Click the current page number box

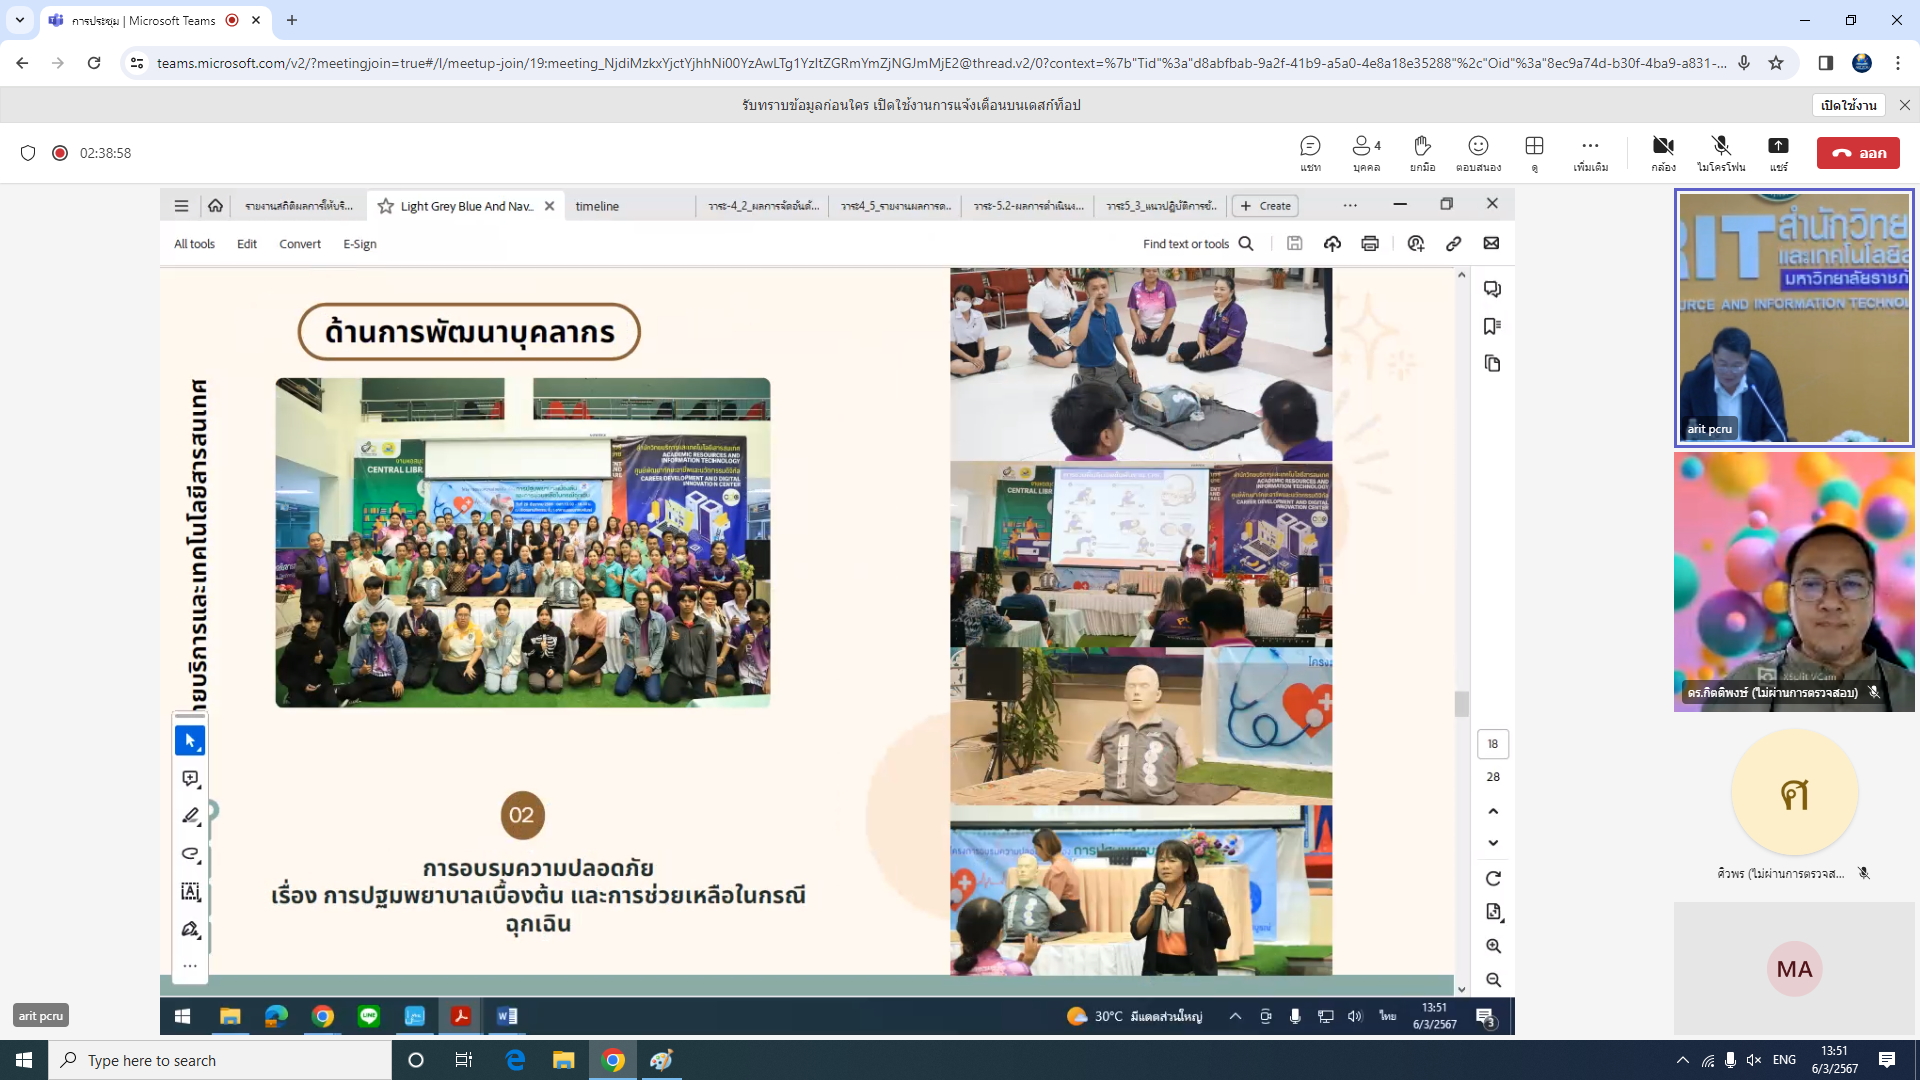click(1493, 744)
